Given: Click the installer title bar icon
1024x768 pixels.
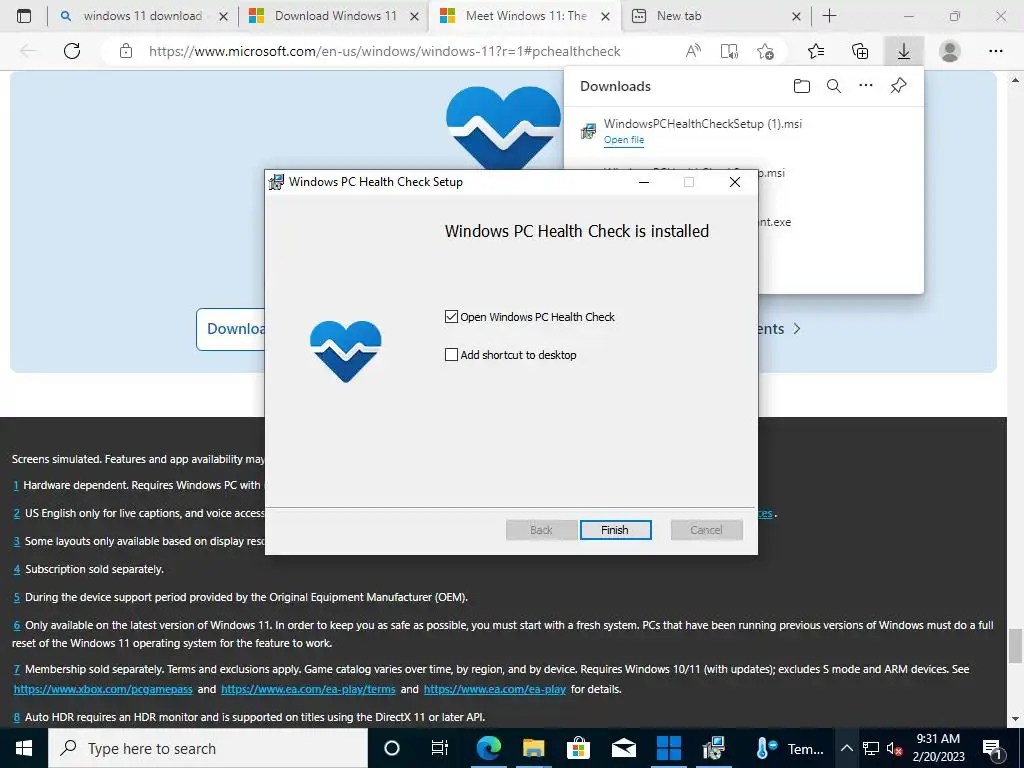Looking at the screenshot, I should 277,182.
